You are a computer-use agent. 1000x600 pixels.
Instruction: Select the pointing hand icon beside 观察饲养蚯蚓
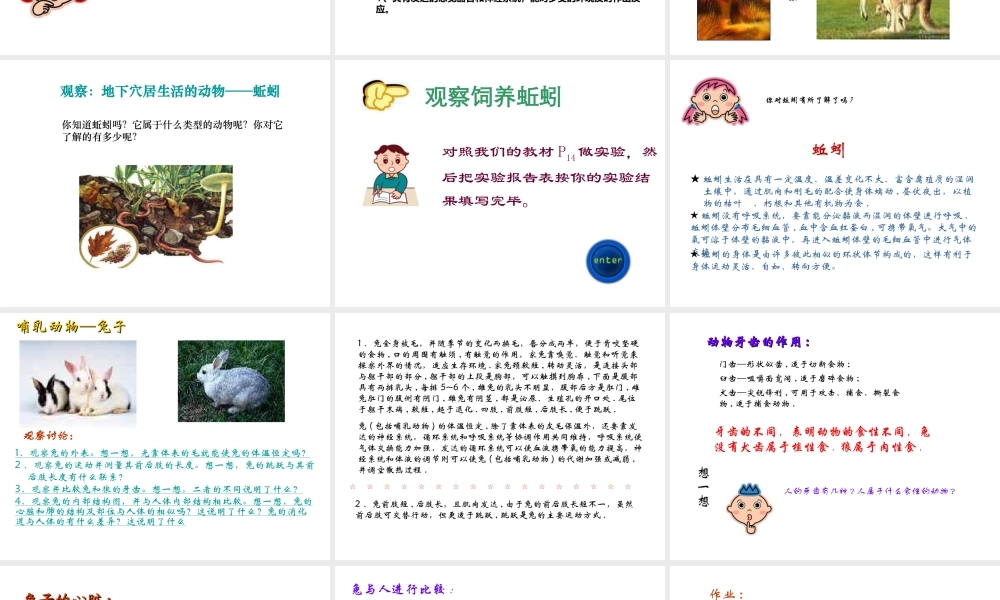[x=385, y=95]
